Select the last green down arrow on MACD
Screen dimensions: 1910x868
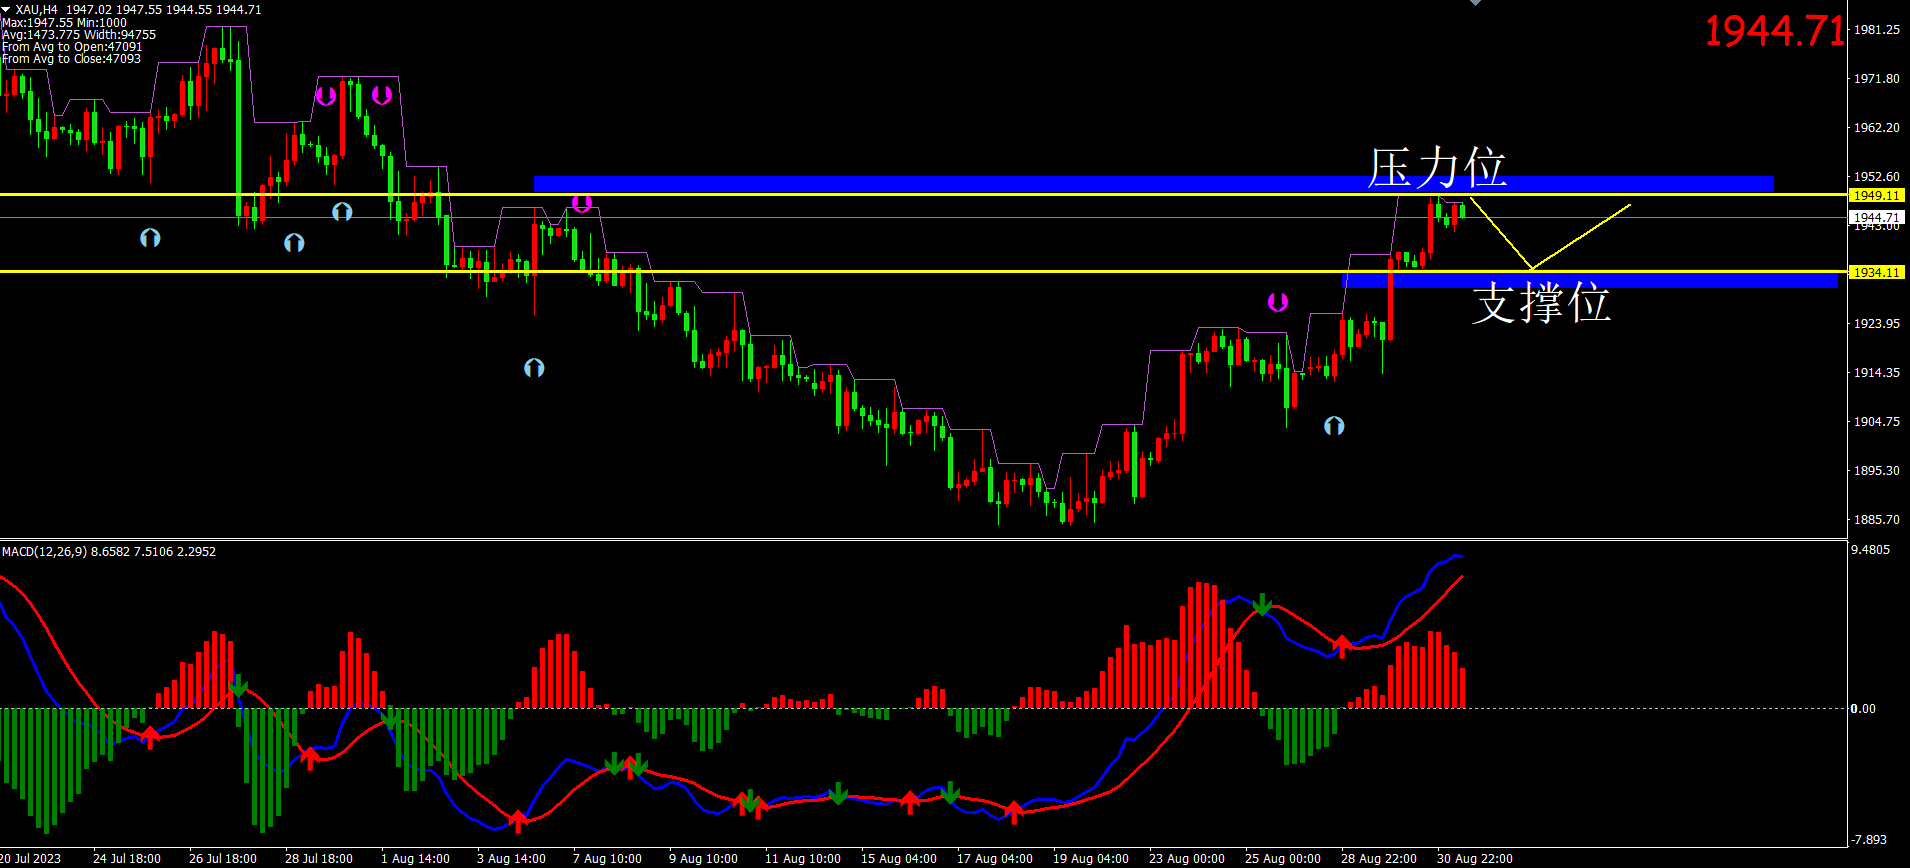(1263, 604)
